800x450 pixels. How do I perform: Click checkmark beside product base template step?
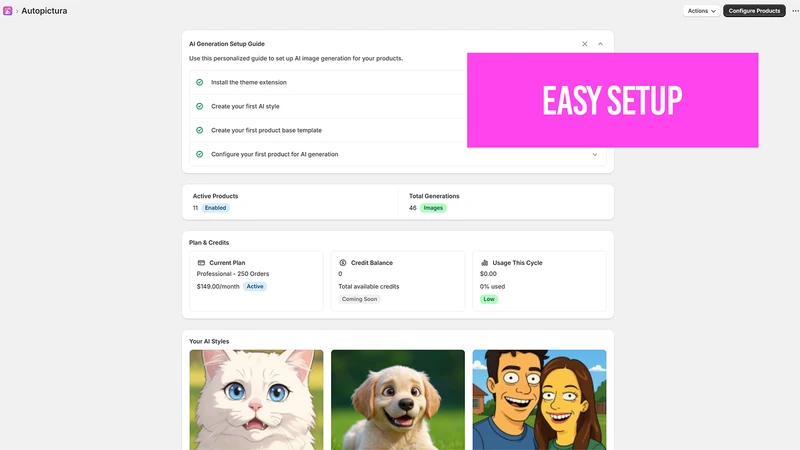pos(199,130)
